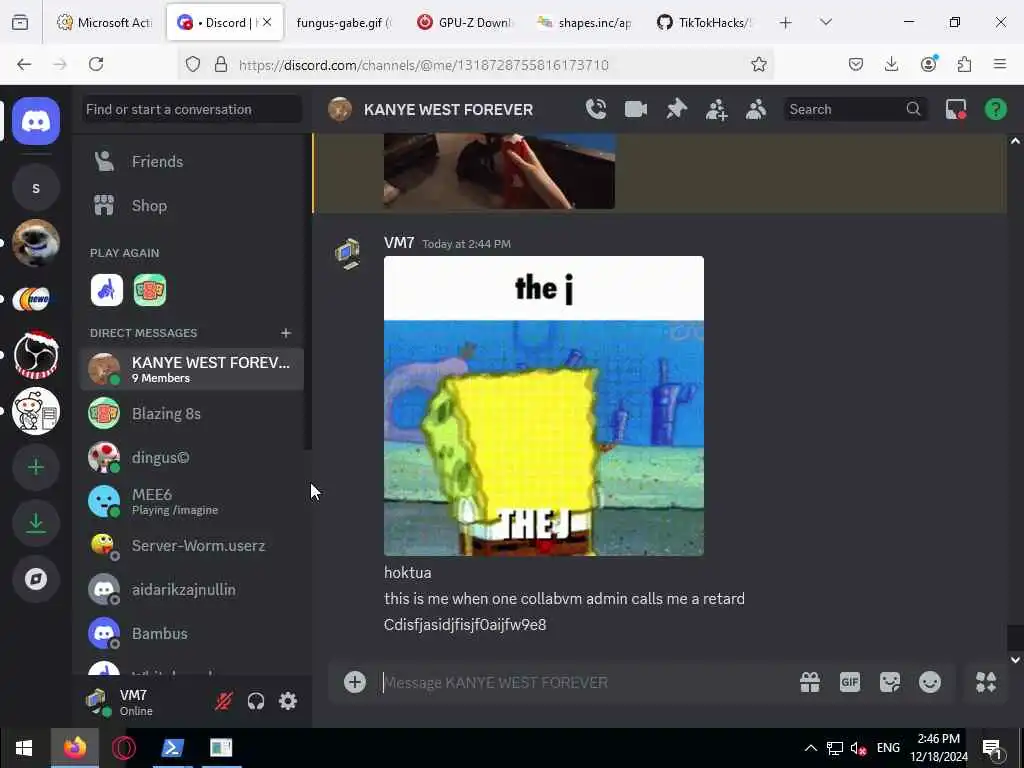Click the chat search field
This screenshot has height=768, width=1024.
854,109
